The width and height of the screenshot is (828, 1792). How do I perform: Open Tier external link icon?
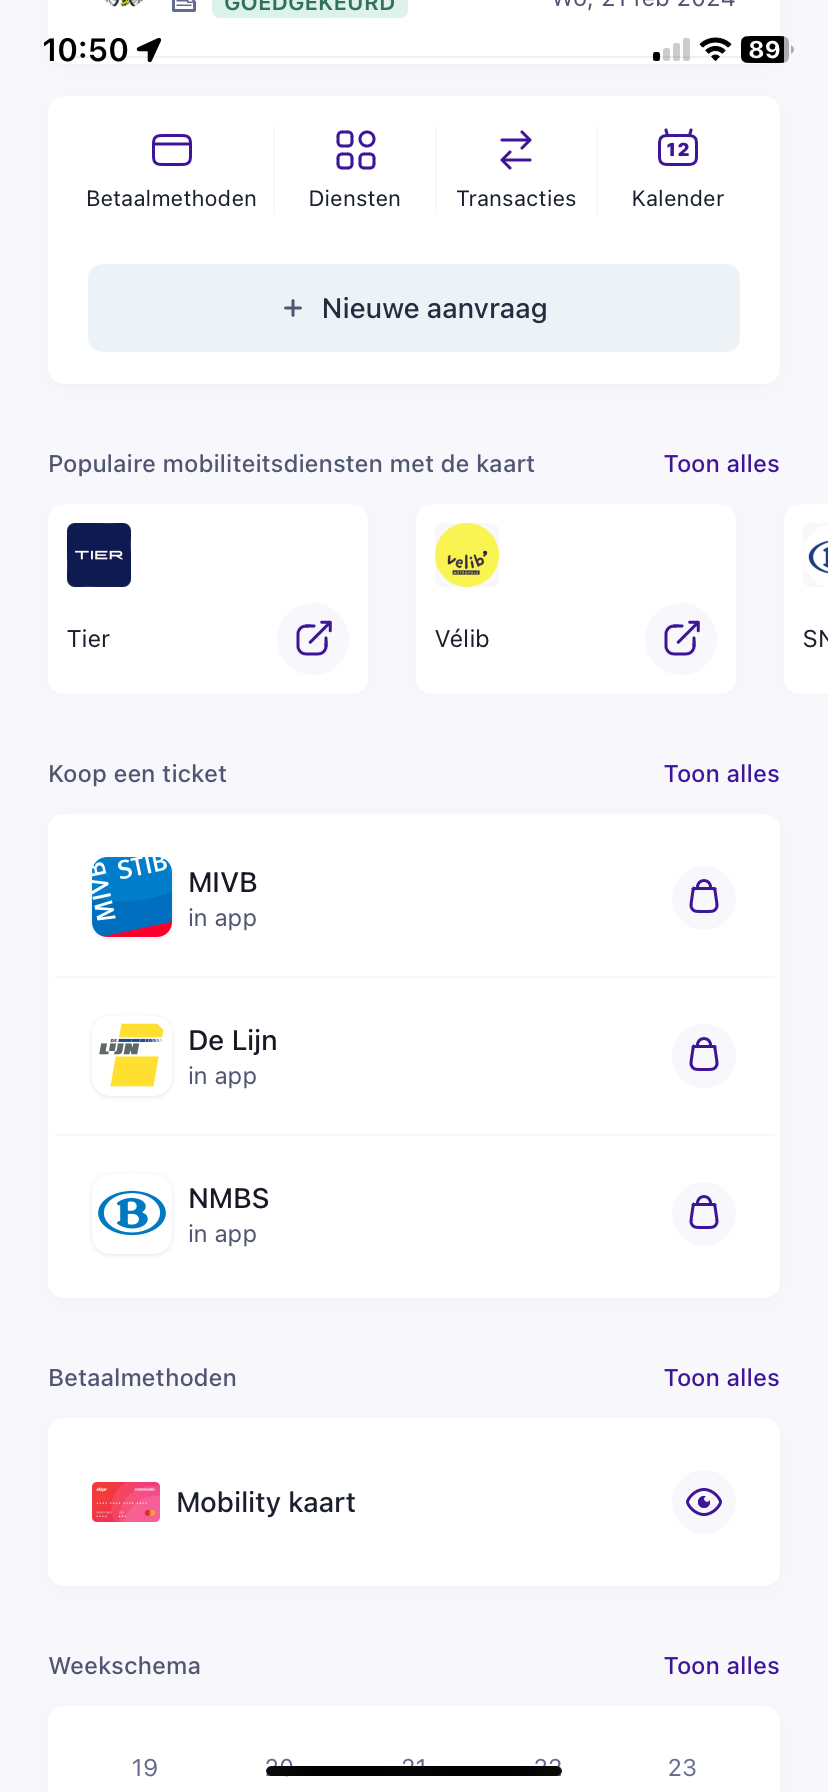point(313,638)
